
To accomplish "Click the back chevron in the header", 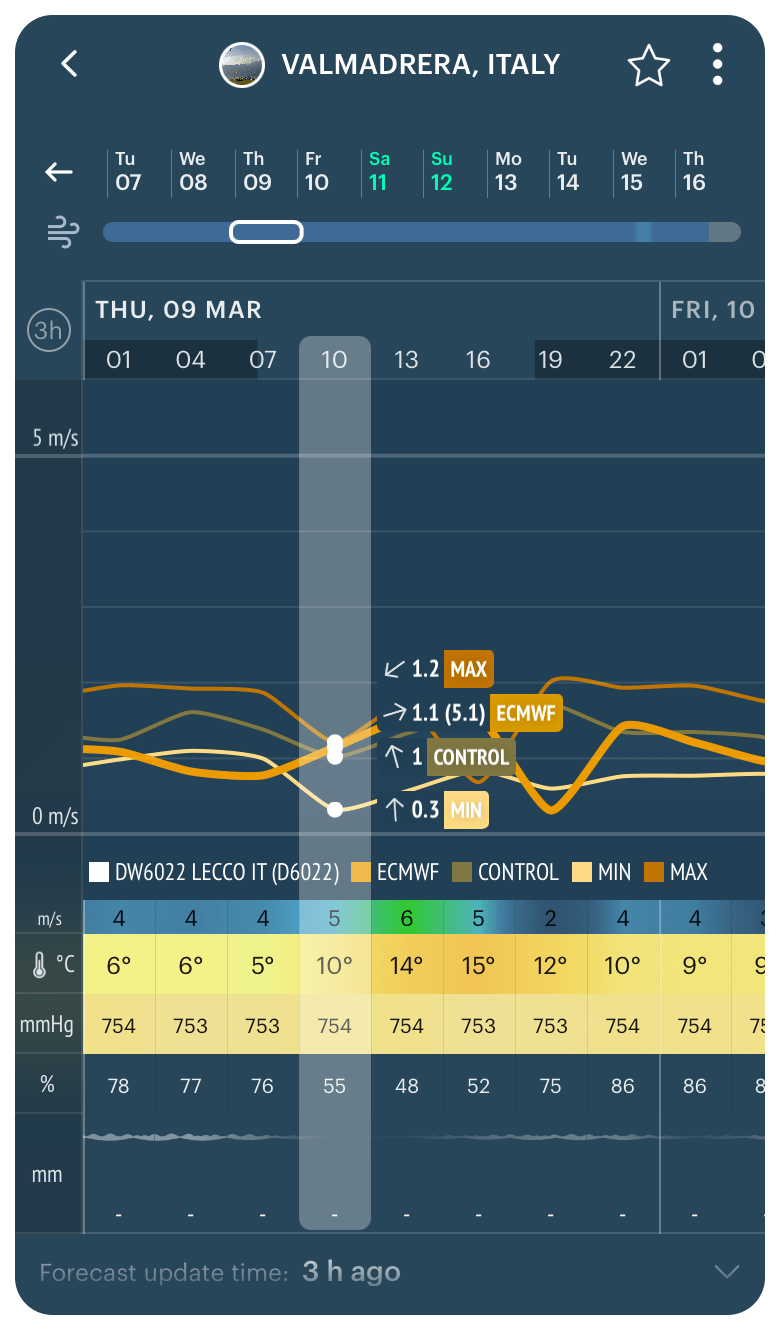I will click(x=69, y=64).
